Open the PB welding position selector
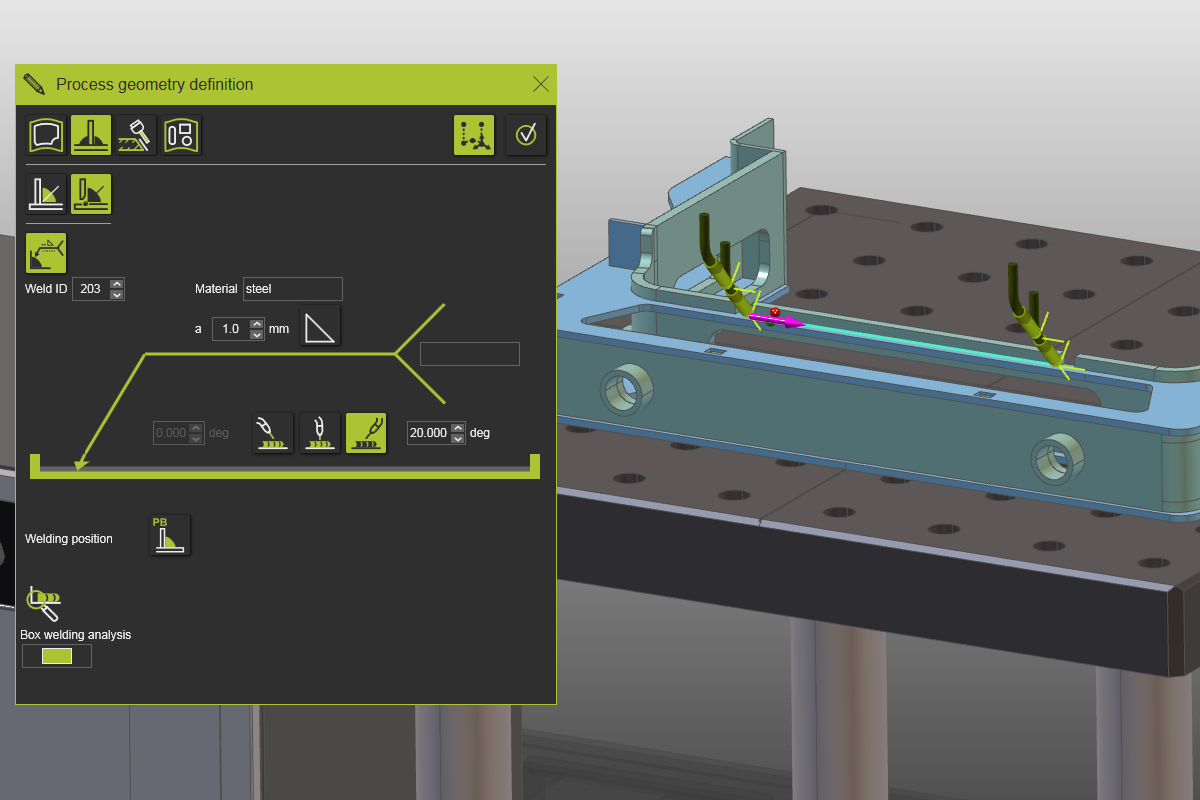This screenshot has height=800, width=1200. 169,534
